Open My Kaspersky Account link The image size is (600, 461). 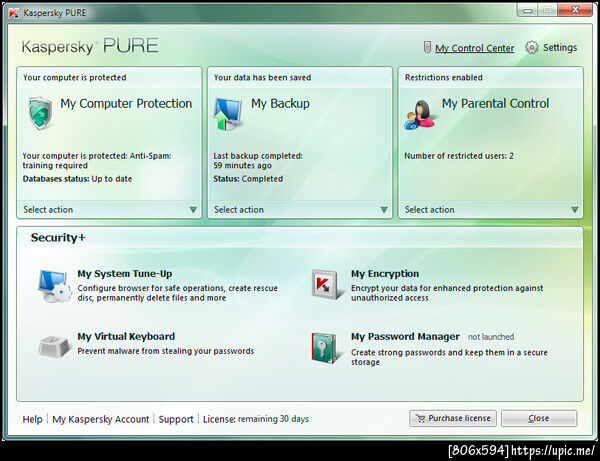click(101, 419)
